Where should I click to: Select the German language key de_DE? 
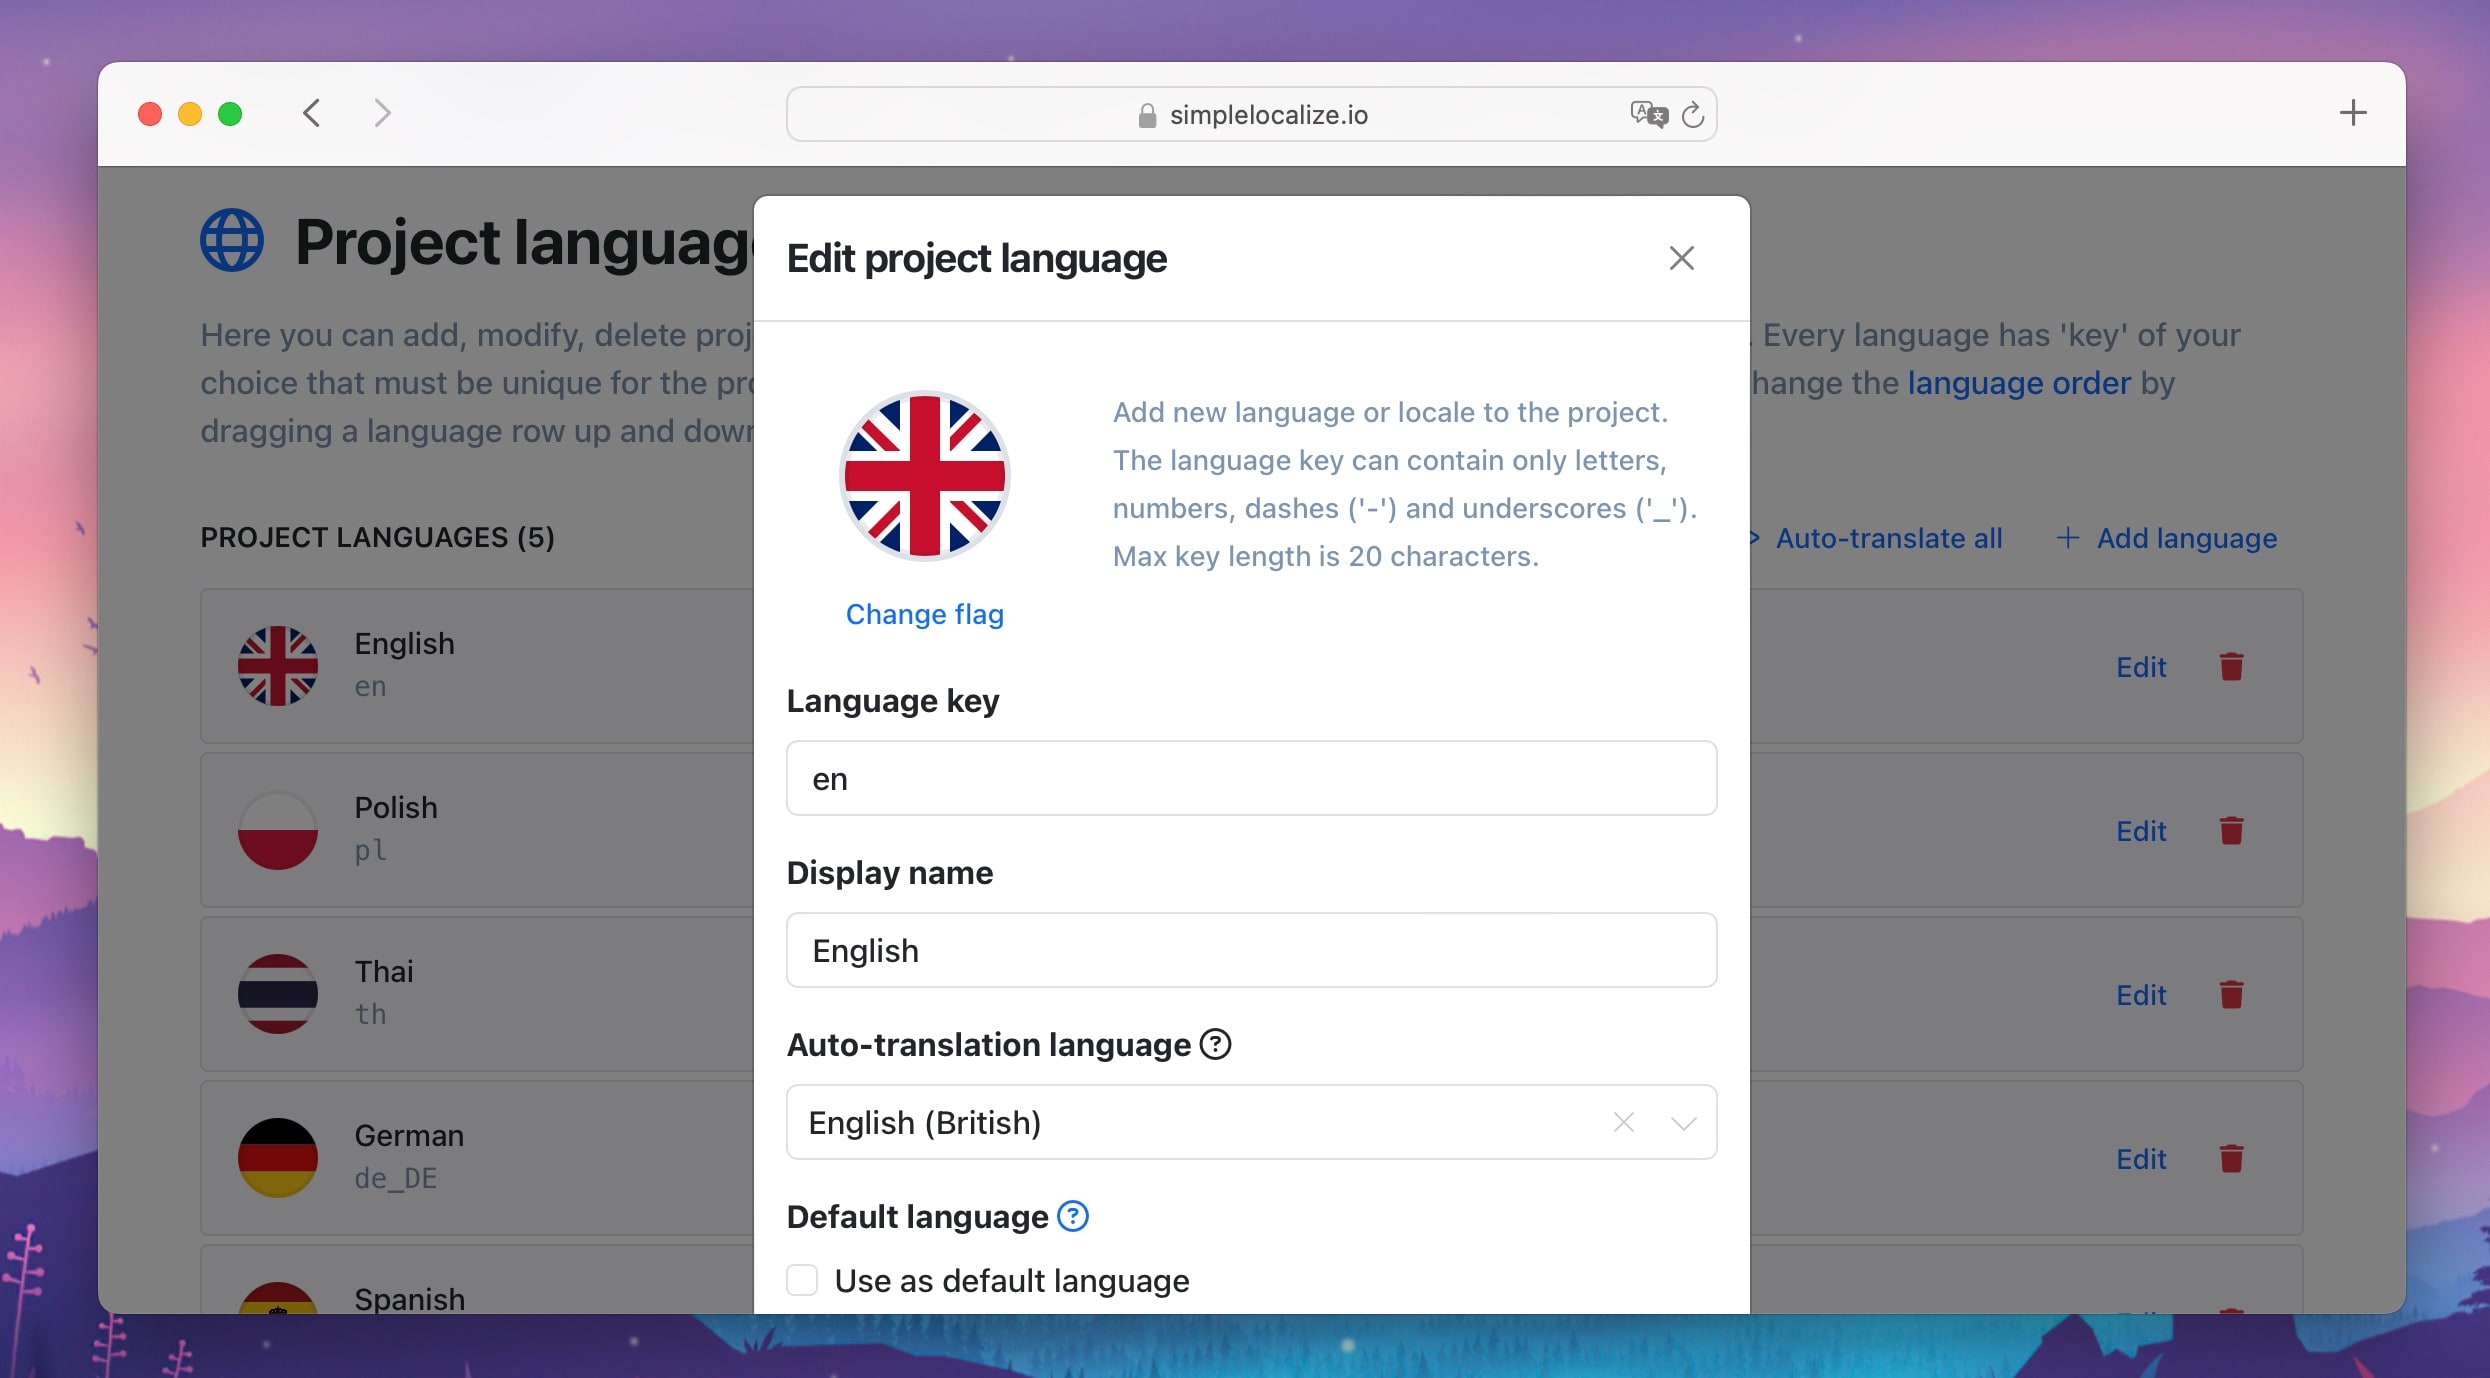[x=396, y=1178]
